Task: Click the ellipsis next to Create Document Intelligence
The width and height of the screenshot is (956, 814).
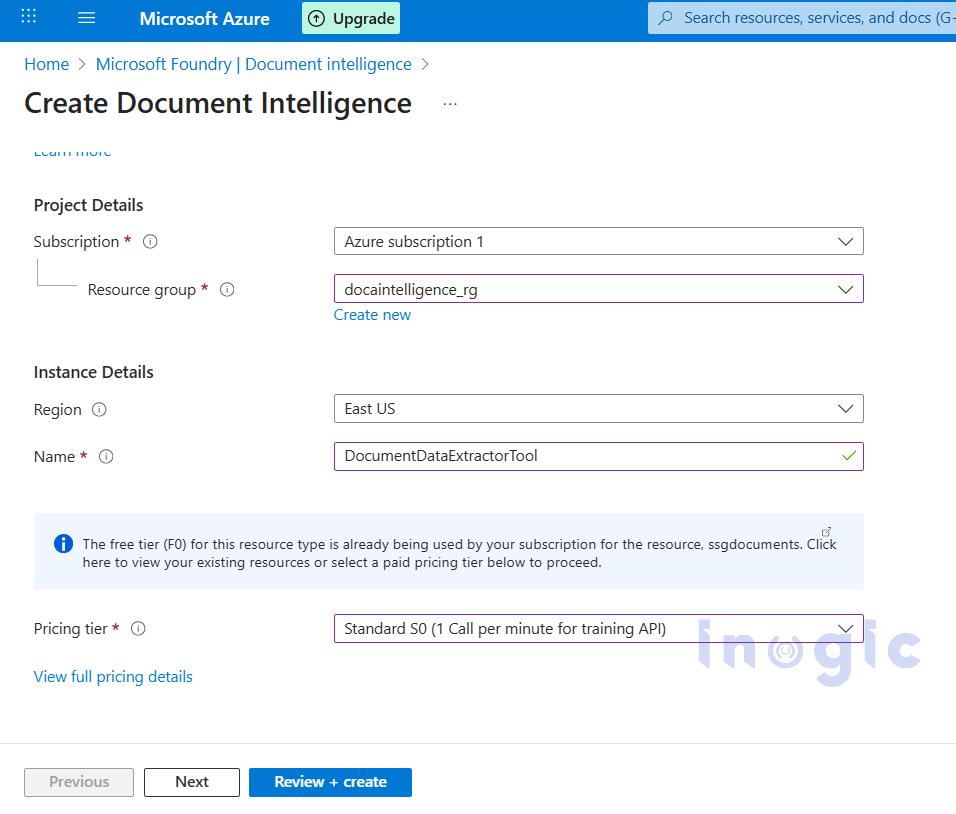Action: pos(449,104)
